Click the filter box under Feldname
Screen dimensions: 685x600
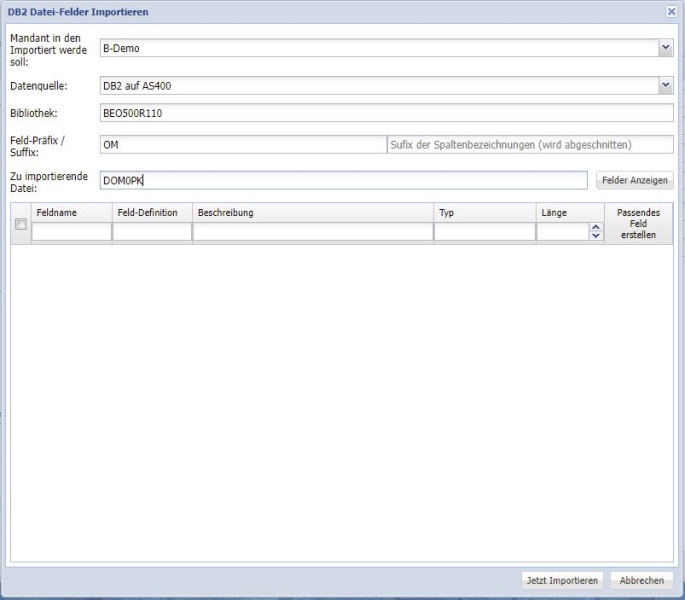[x=71, y=232]
